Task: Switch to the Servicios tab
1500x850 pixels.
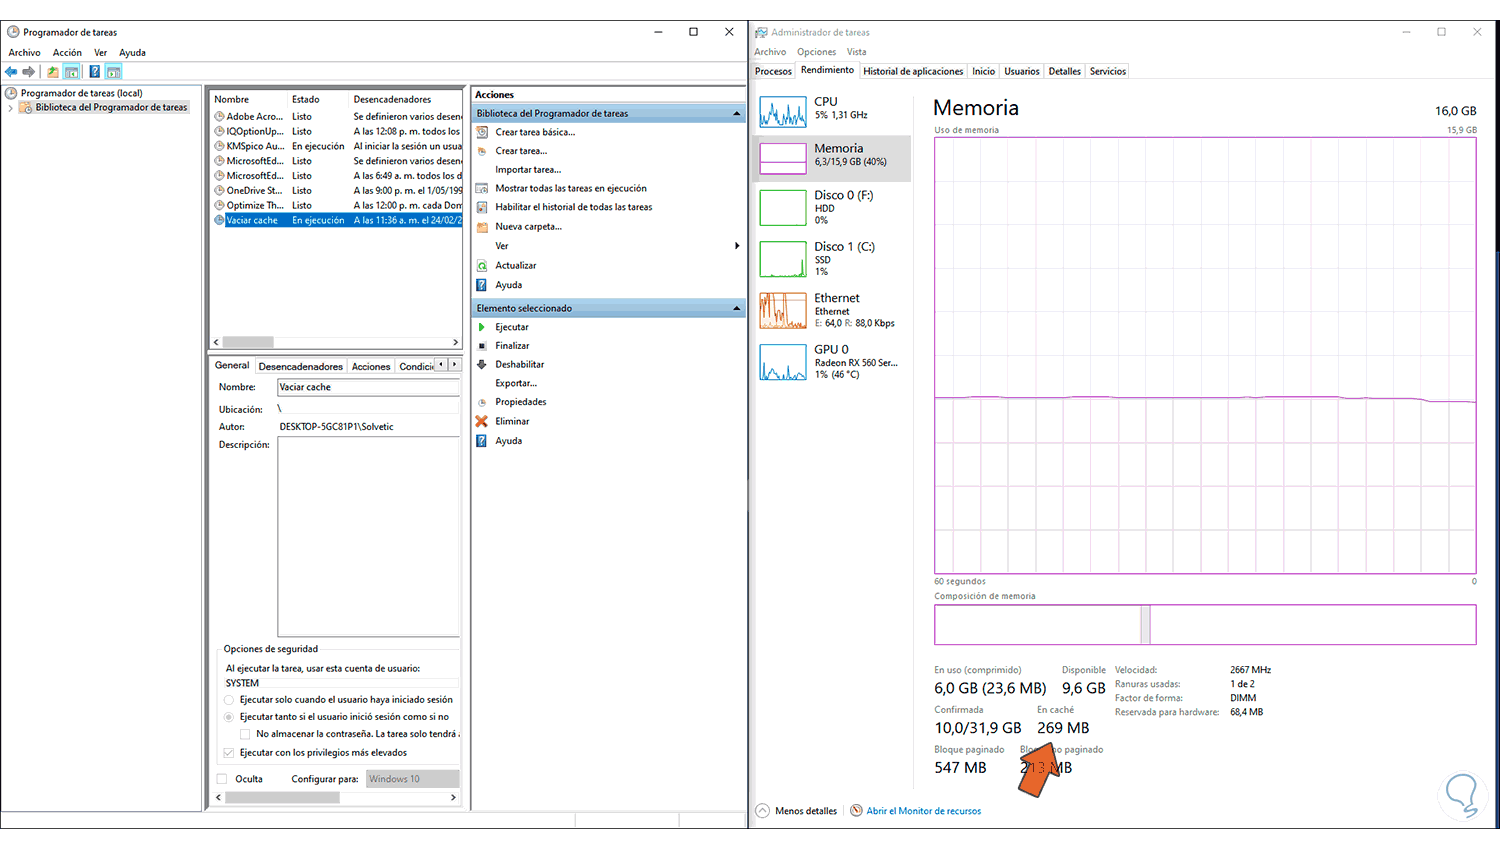Action: click(1108, 71)
